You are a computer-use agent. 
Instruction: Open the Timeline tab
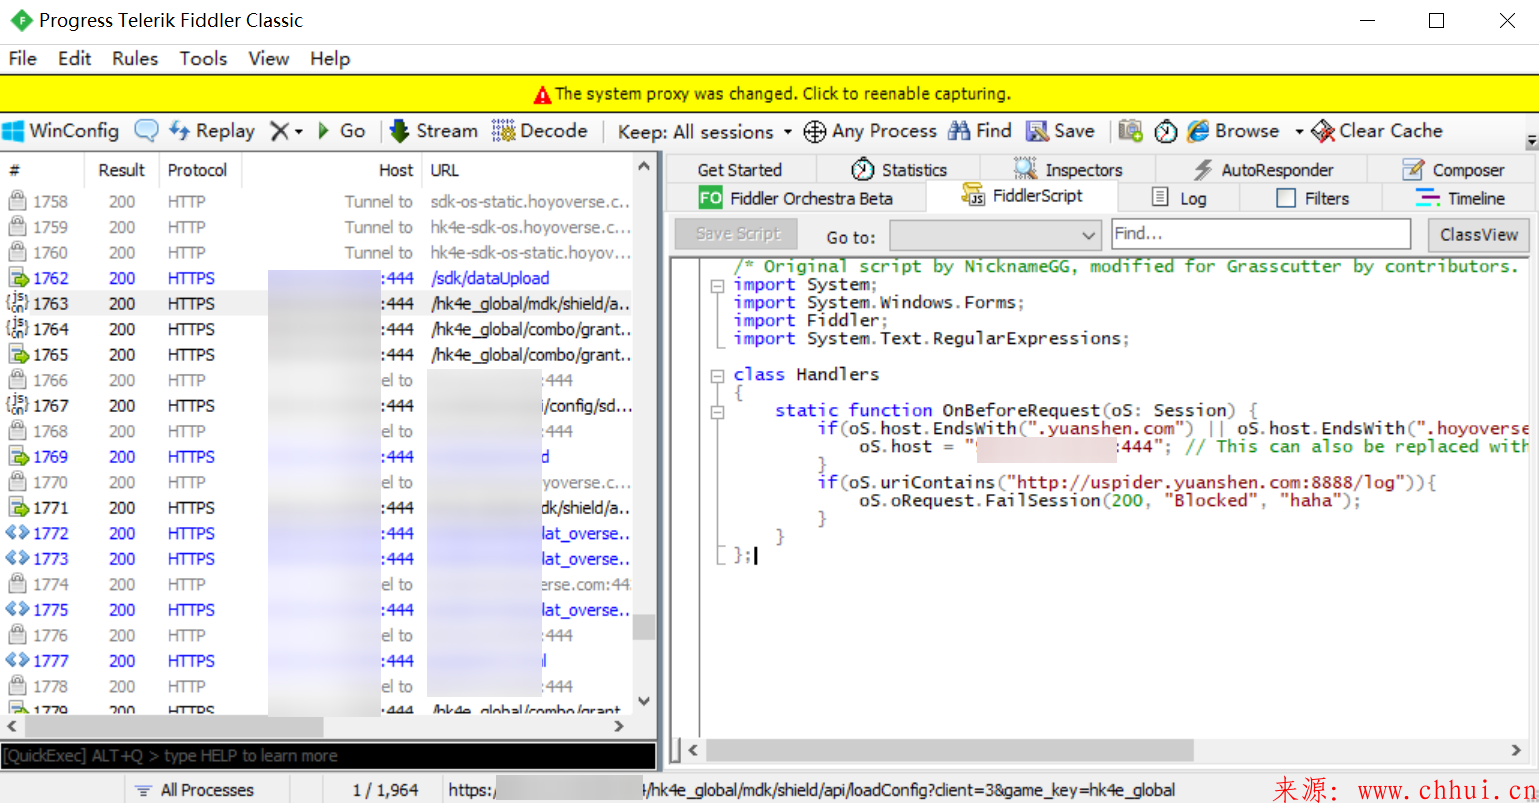(x=1460, y=198)
